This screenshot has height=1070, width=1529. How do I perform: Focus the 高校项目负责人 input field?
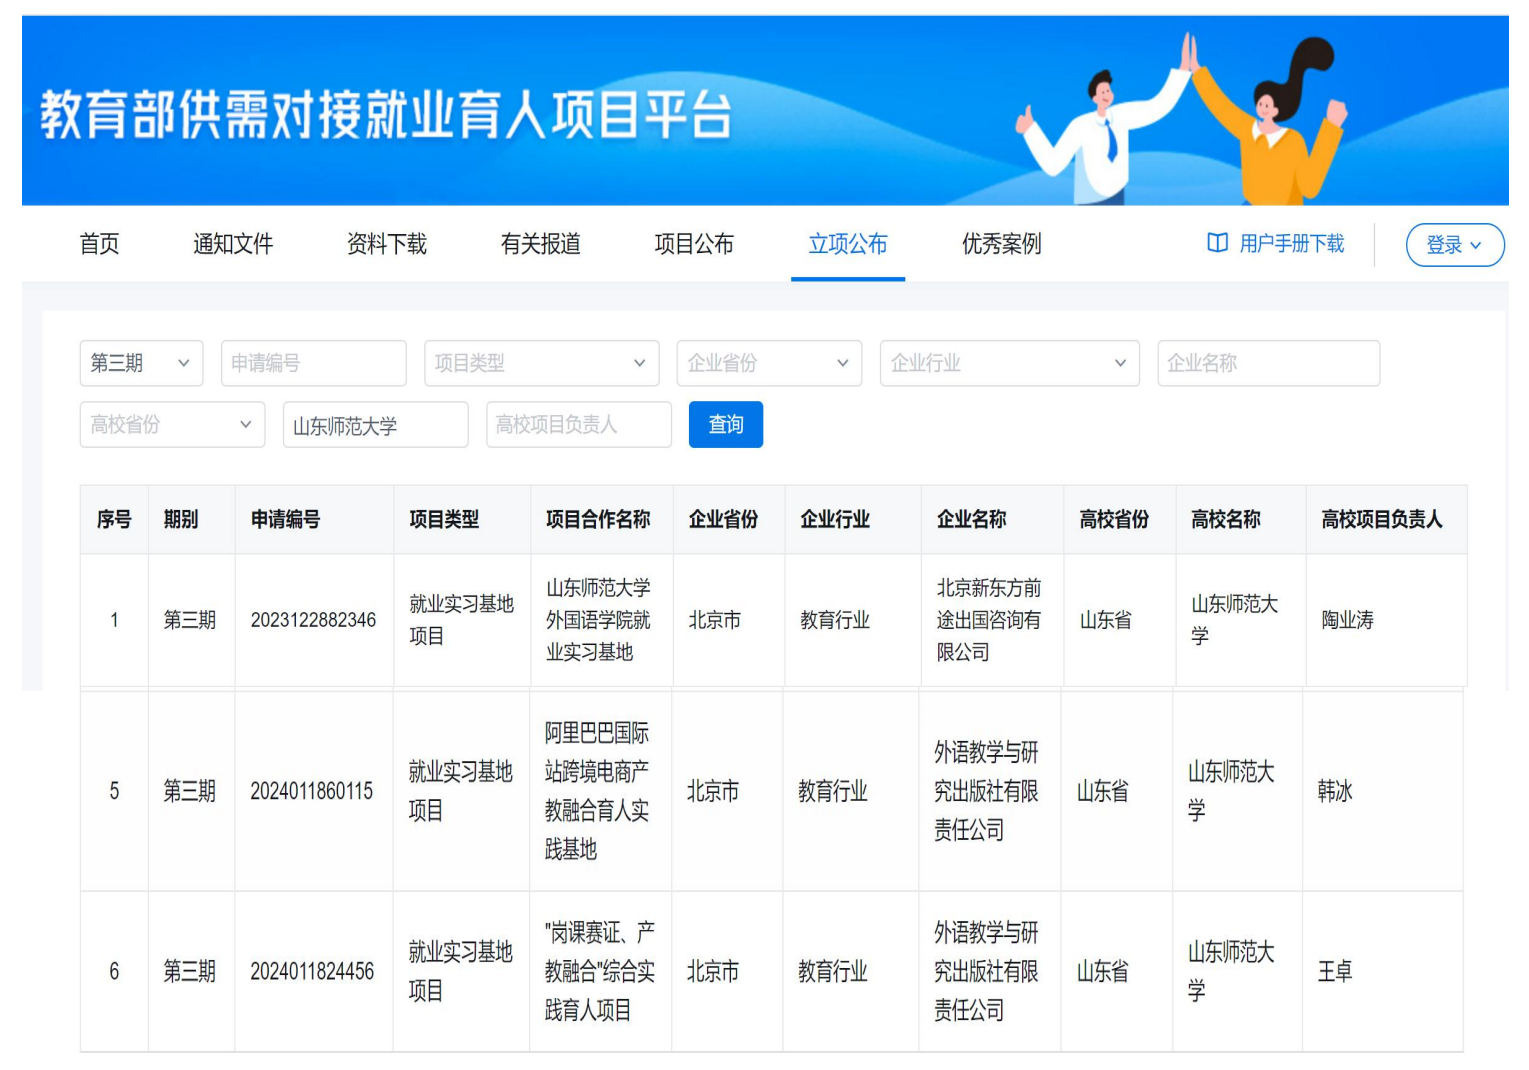pyautogui.click(x=578, y=425)
